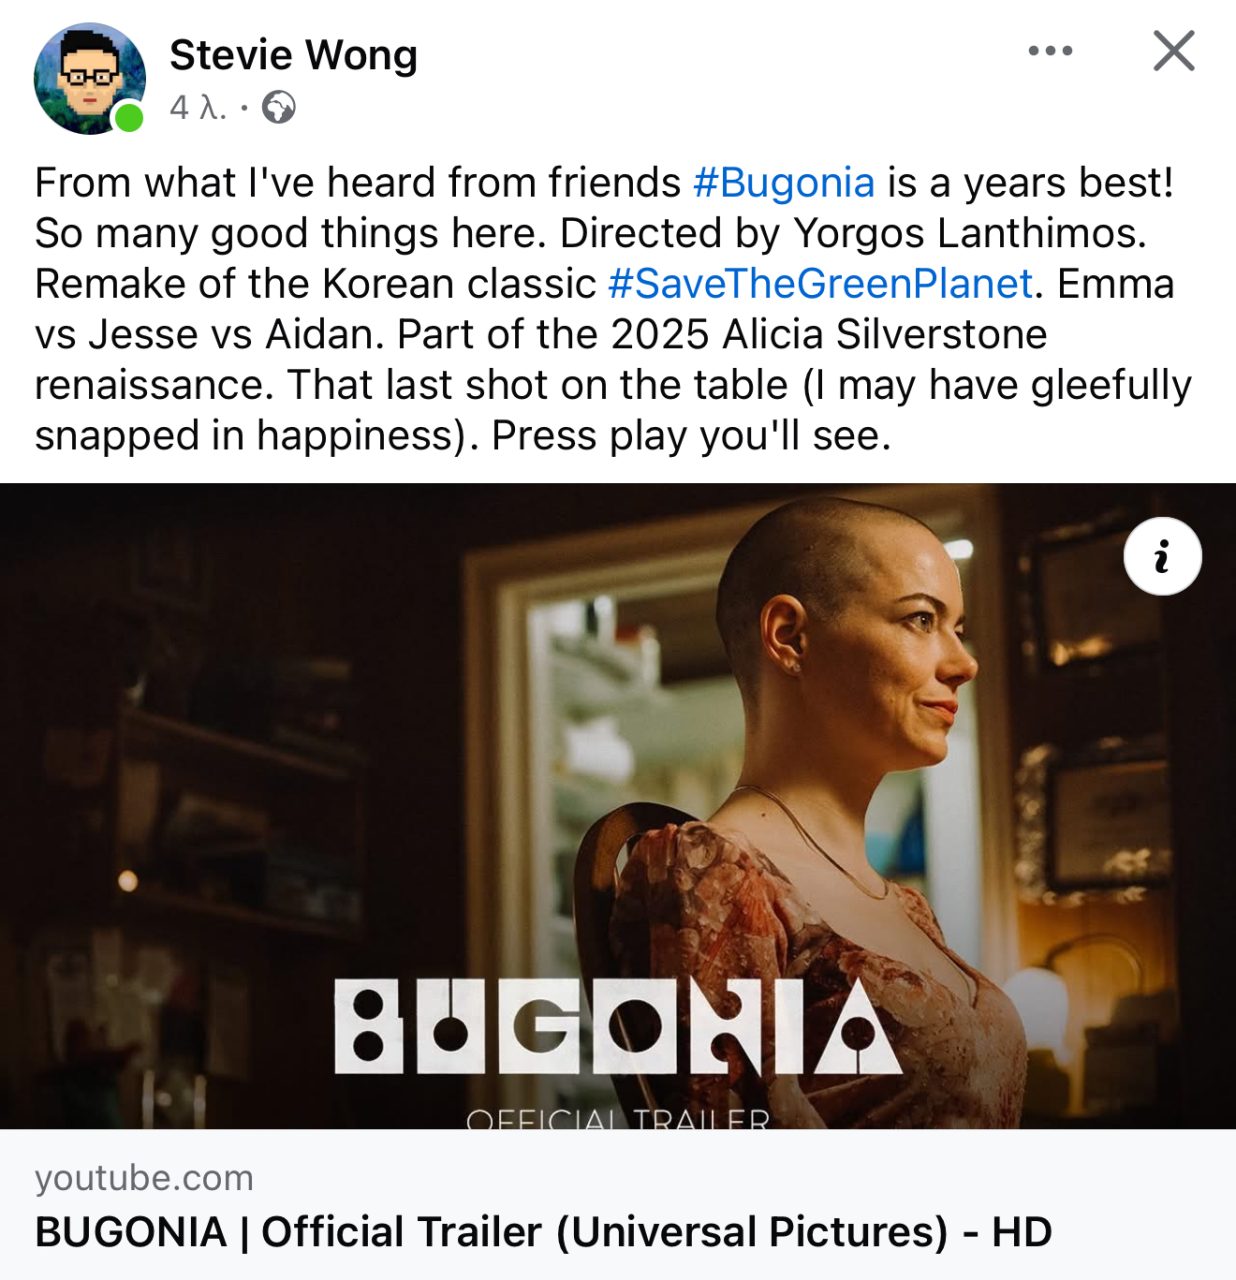Open the three-dot post options menu
The width and height of the screenshot is (1236, 1280).
pos(1050,50)
